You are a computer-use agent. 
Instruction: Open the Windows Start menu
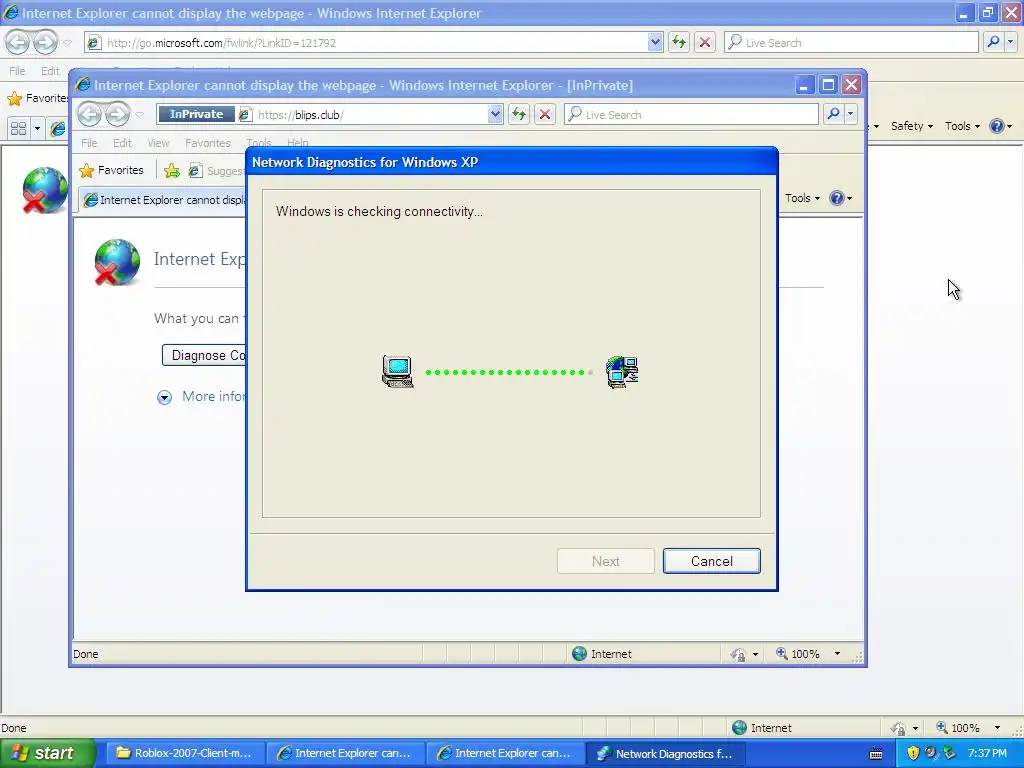(47, 753)
